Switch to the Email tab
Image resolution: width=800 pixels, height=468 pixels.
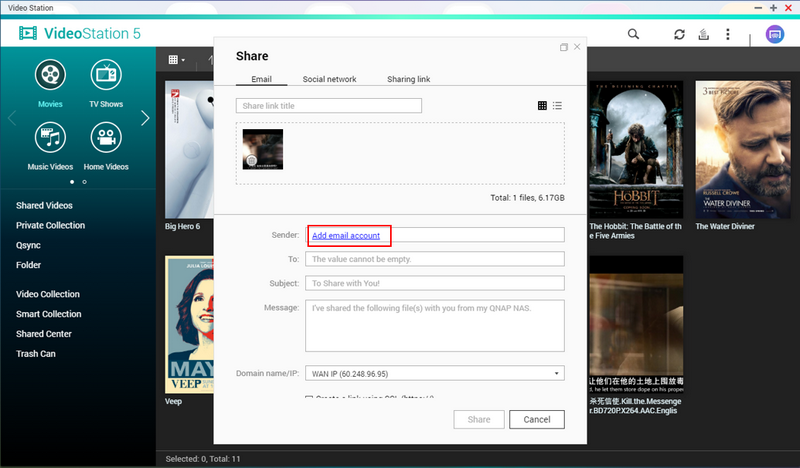click(261, 79)
